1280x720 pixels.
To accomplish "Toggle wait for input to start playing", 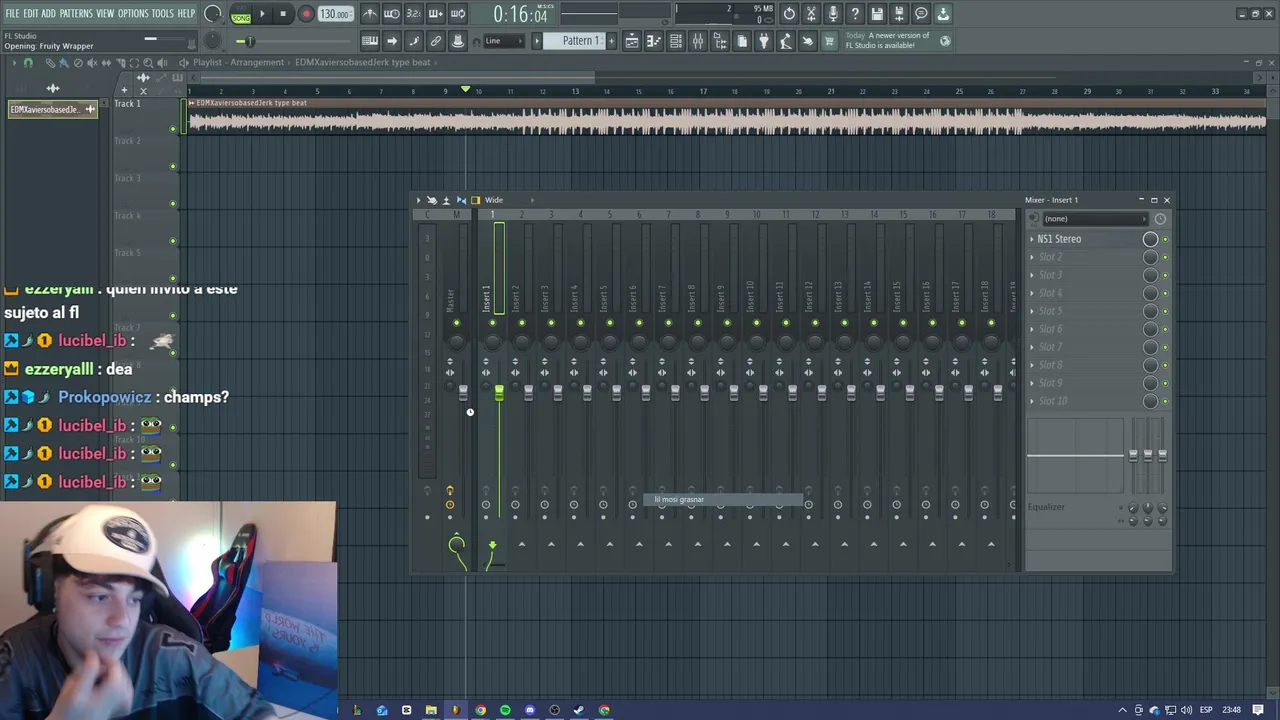I will pyautogui.click(x=392, y=14).
